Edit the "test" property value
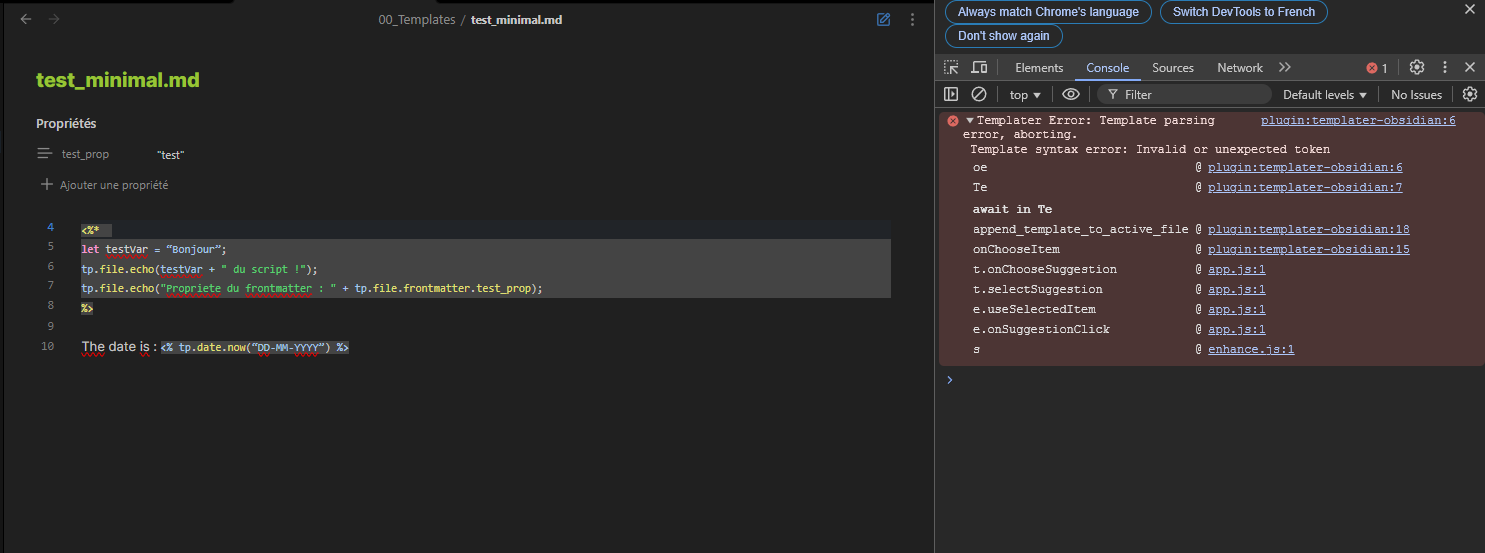 [171, 155]
